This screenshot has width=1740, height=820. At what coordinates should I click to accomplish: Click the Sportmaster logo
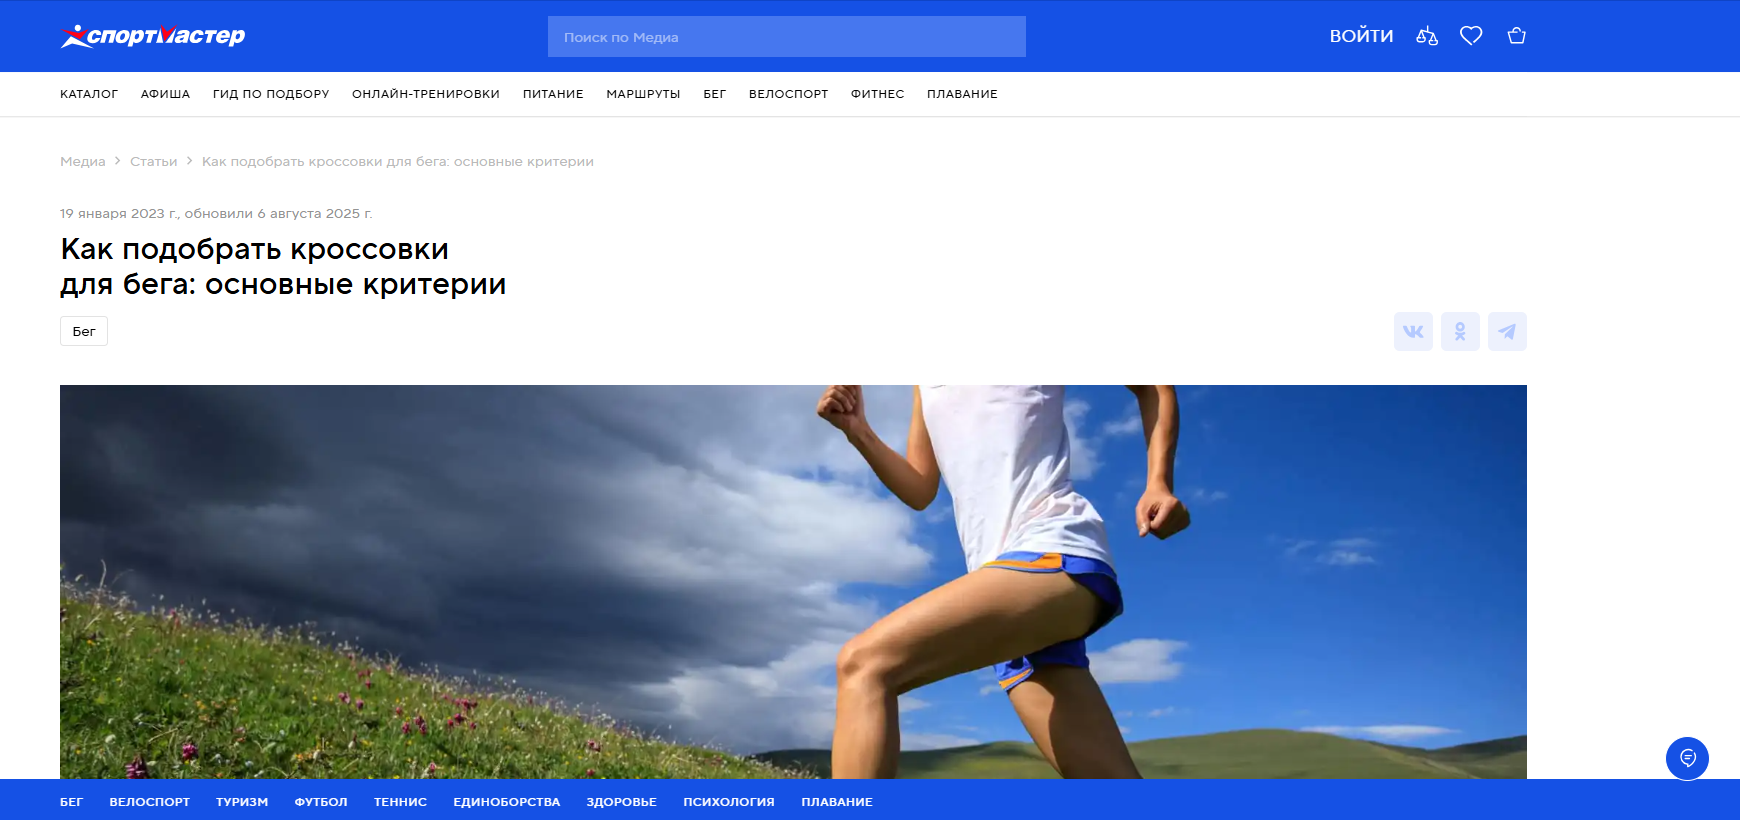coord(153,36)
